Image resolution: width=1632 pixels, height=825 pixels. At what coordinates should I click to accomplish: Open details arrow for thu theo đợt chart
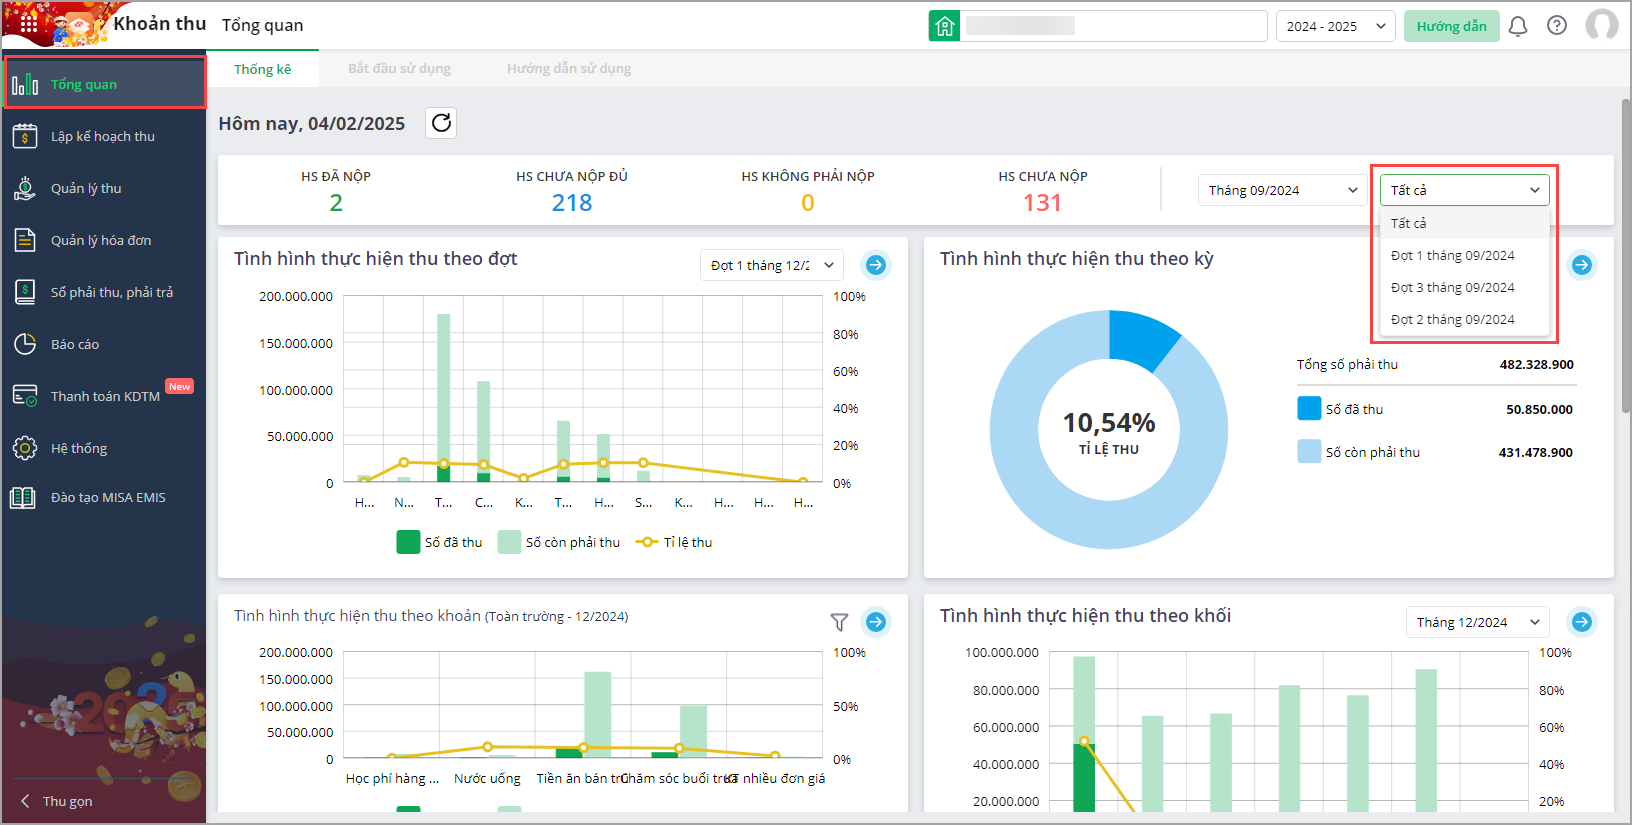point(876,265)
